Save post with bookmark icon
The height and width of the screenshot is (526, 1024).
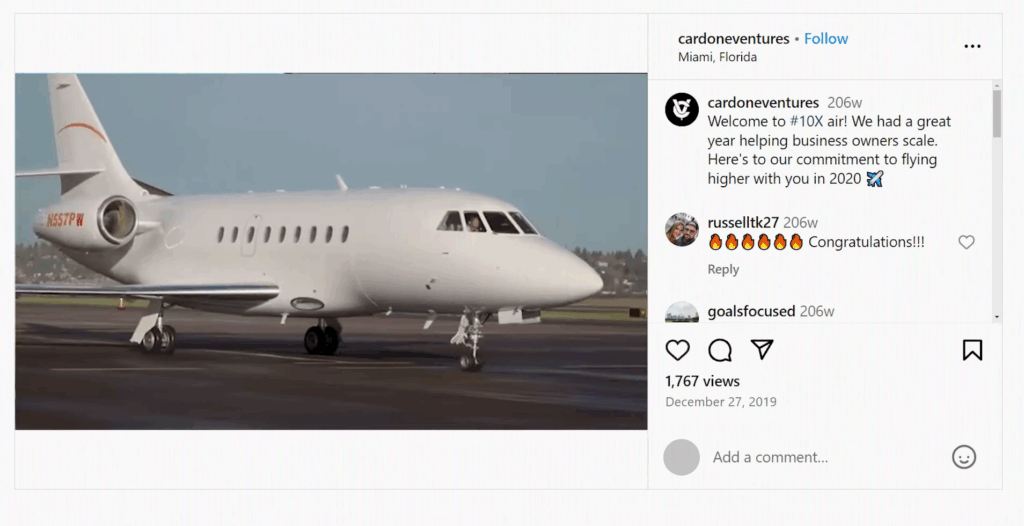point(972,350)
